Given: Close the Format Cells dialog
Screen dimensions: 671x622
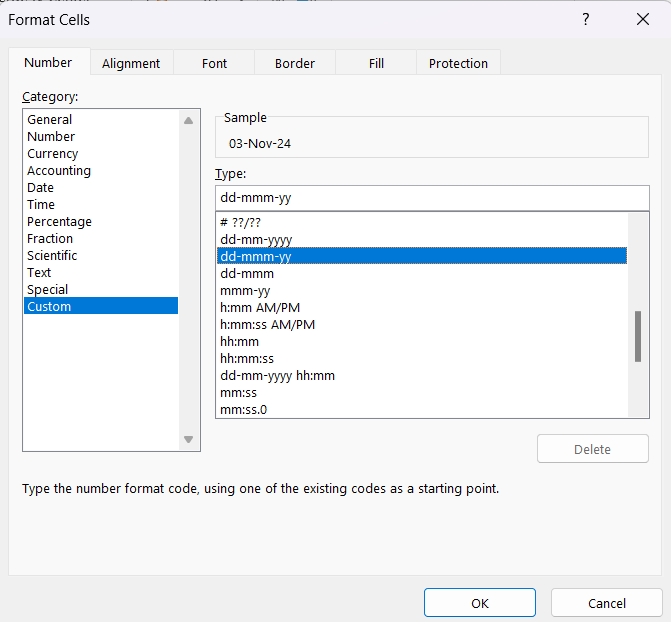Looking at the screenshot, I should (643, 19).
